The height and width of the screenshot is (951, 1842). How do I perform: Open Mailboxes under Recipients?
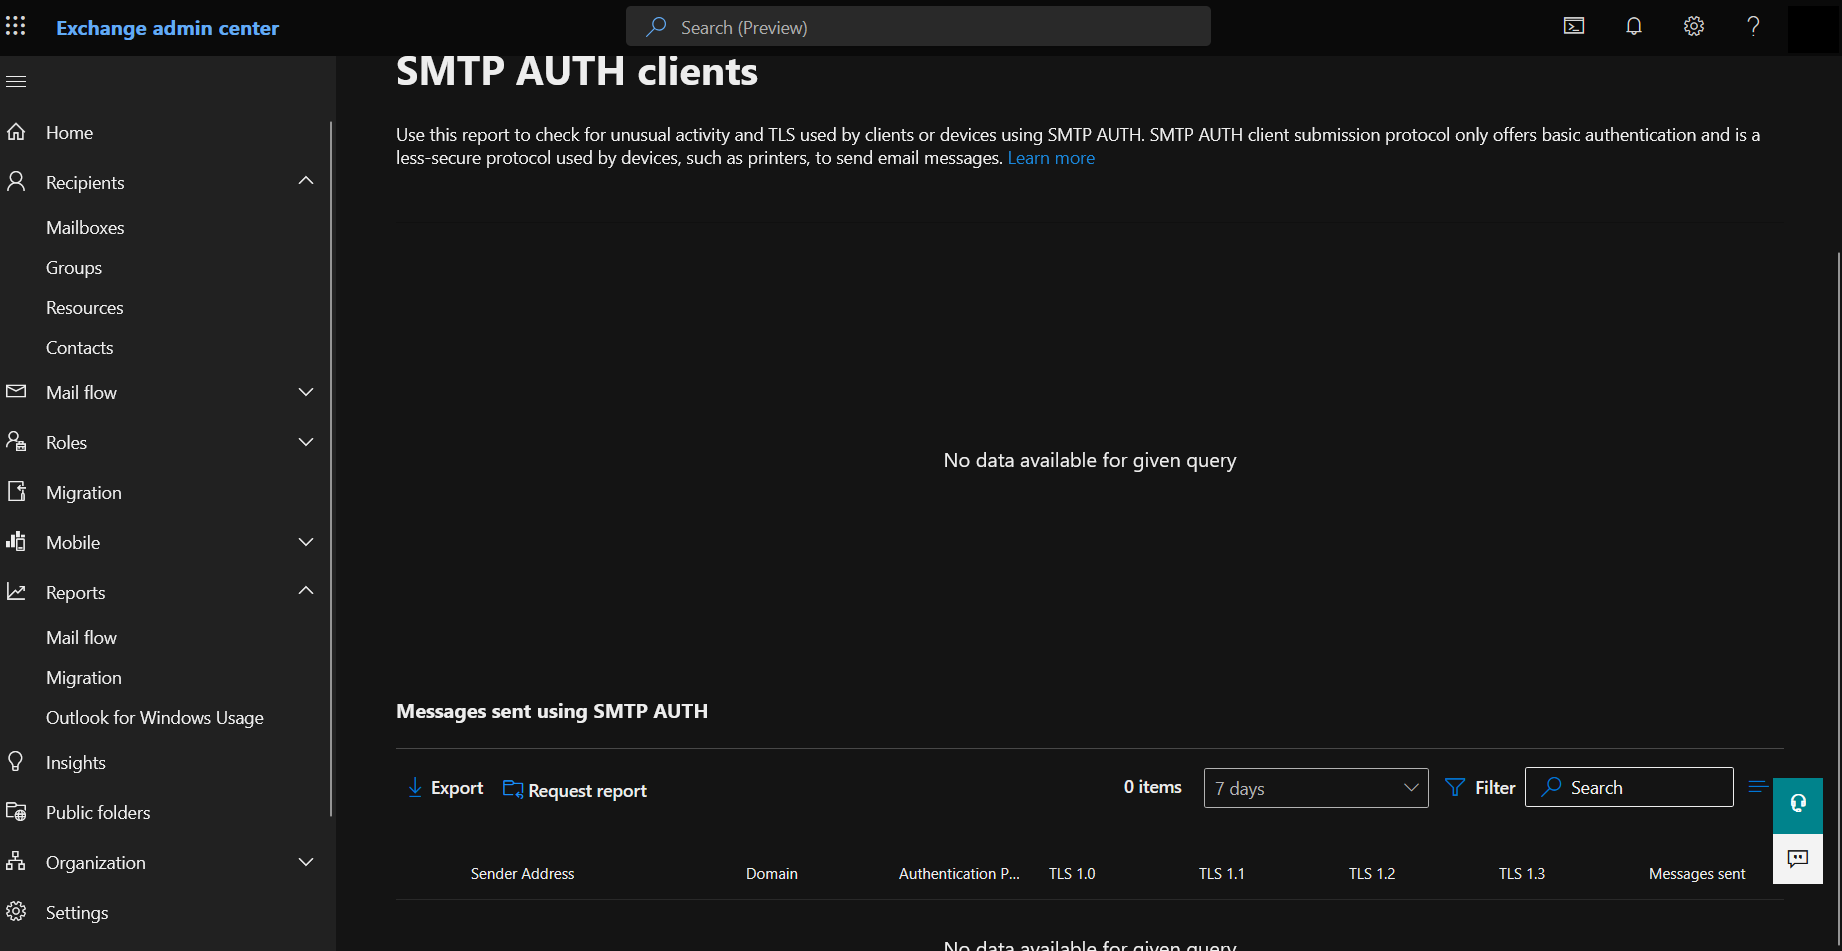point(85,228)
